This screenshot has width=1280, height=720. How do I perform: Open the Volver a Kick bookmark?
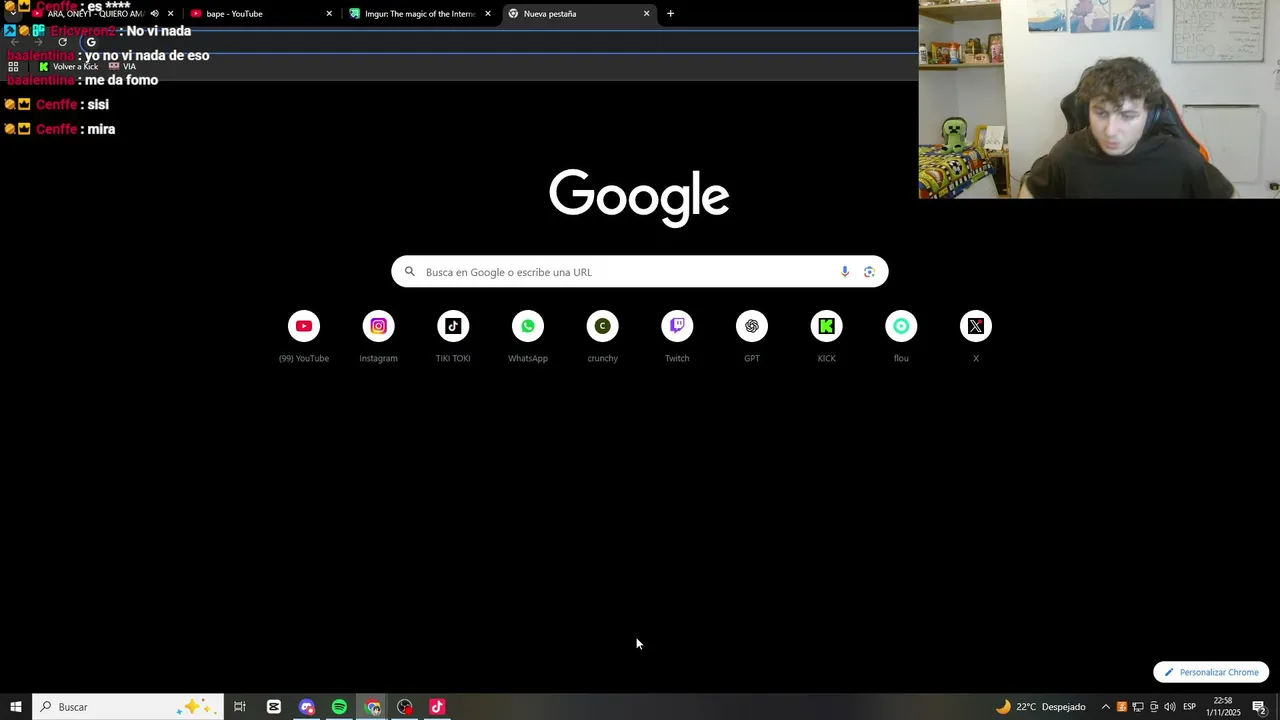(68, 67)
